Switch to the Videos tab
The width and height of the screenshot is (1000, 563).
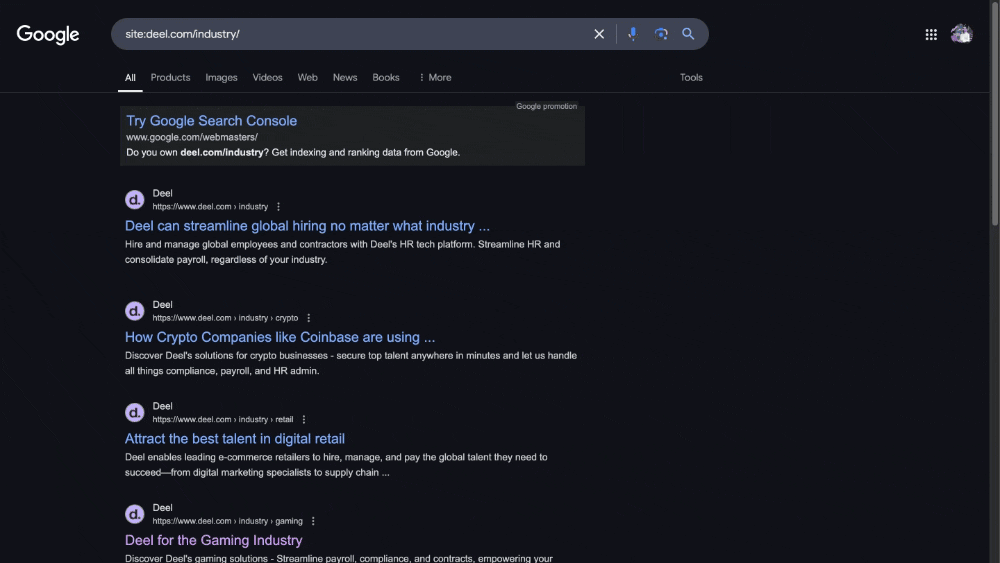coord(267,78)
